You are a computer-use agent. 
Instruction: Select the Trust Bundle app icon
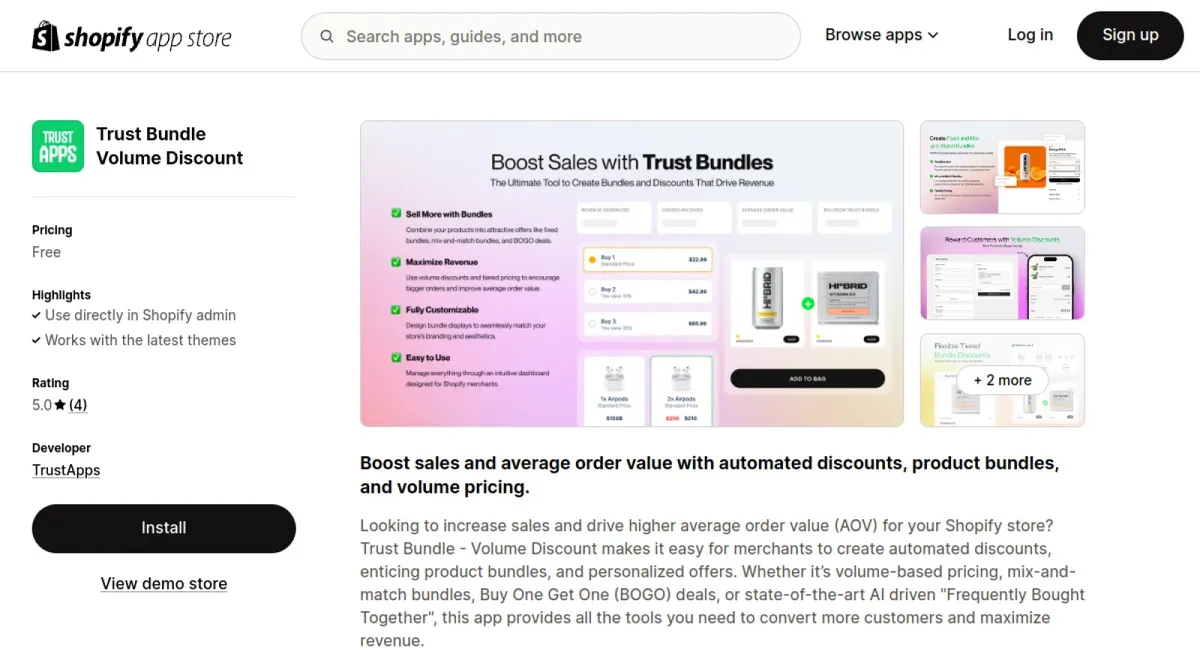point(57,145)
